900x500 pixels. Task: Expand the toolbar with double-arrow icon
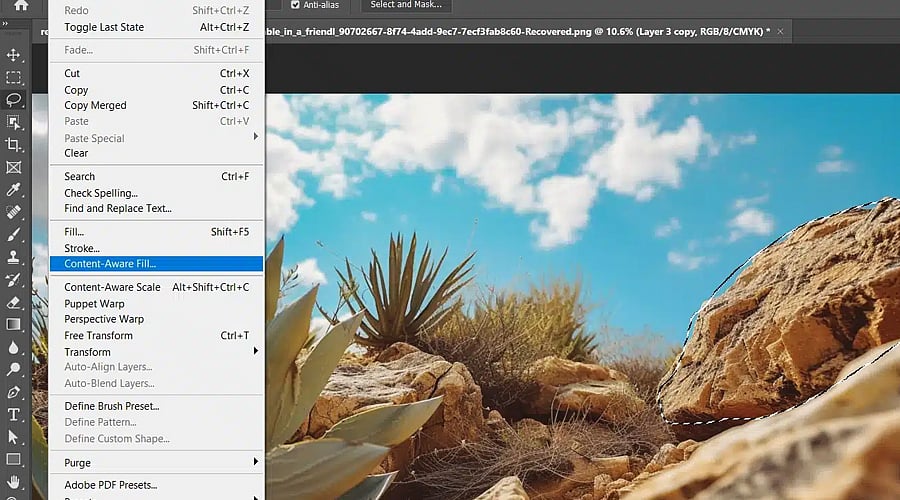[x=5, y=24]
